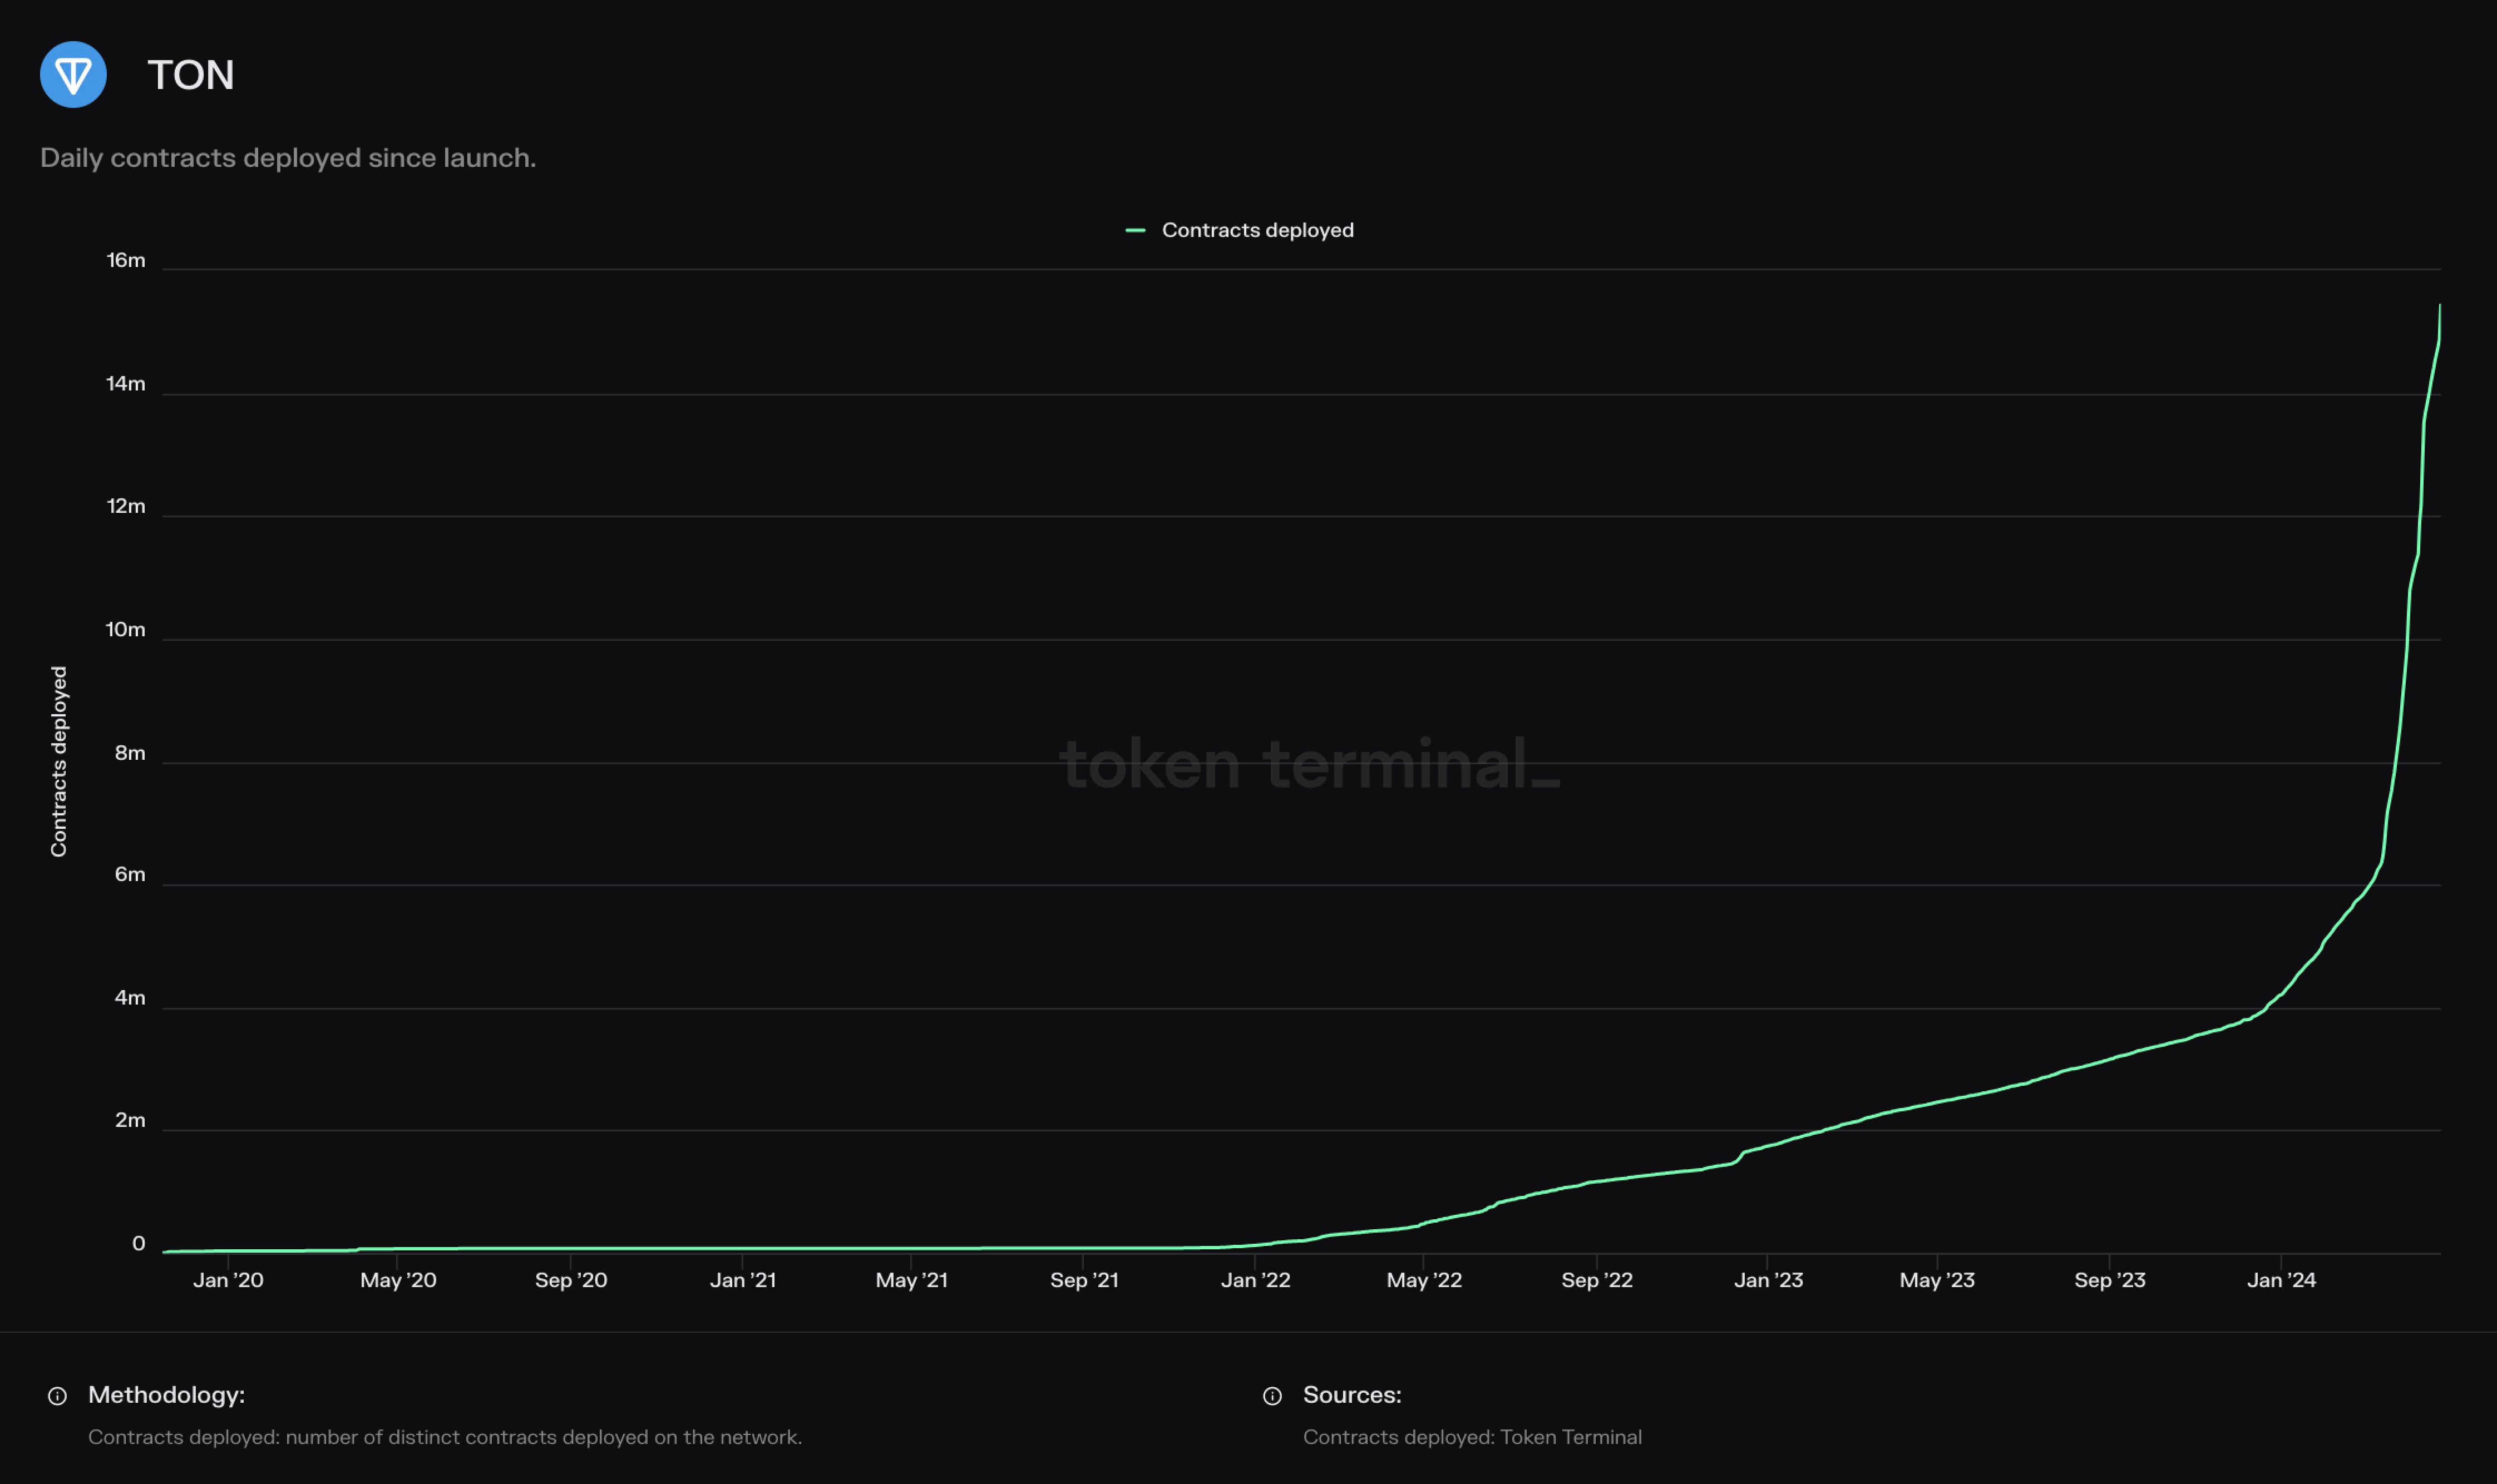Image resolution: width=2497 pixels, height=1484 pixels.
Task: Click the Methodology heading
Action: (x=166, y=1395)
